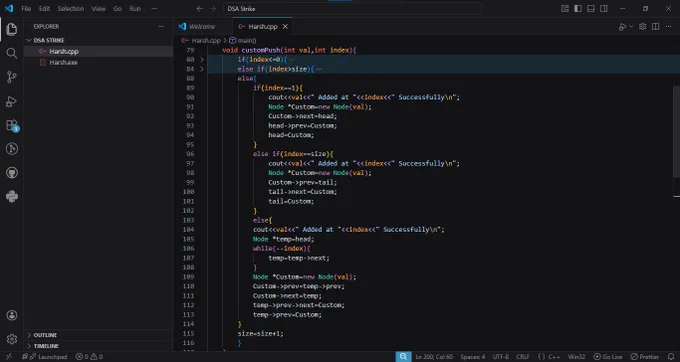
Task: Click the DSA Strike command center search box
Action: point(353,9)
